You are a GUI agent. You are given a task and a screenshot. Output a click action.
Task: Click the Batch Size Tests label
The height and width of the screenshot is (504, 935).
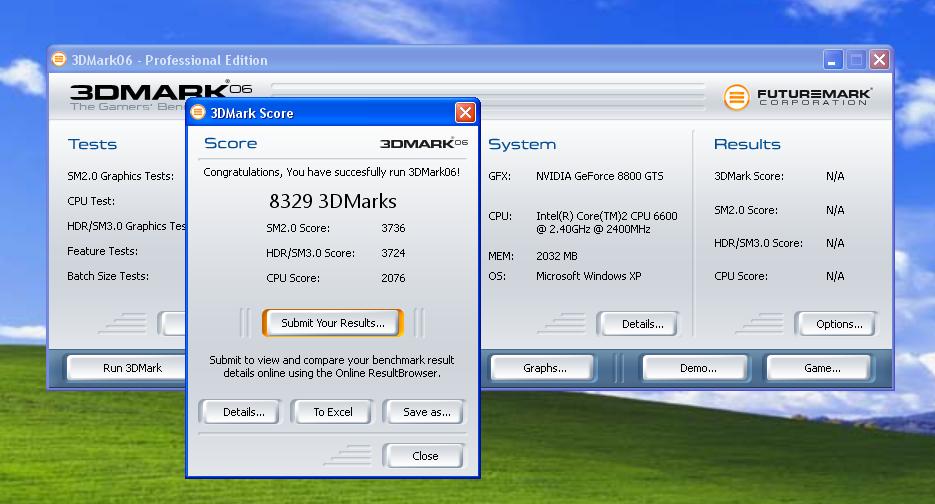click(108, 276)
